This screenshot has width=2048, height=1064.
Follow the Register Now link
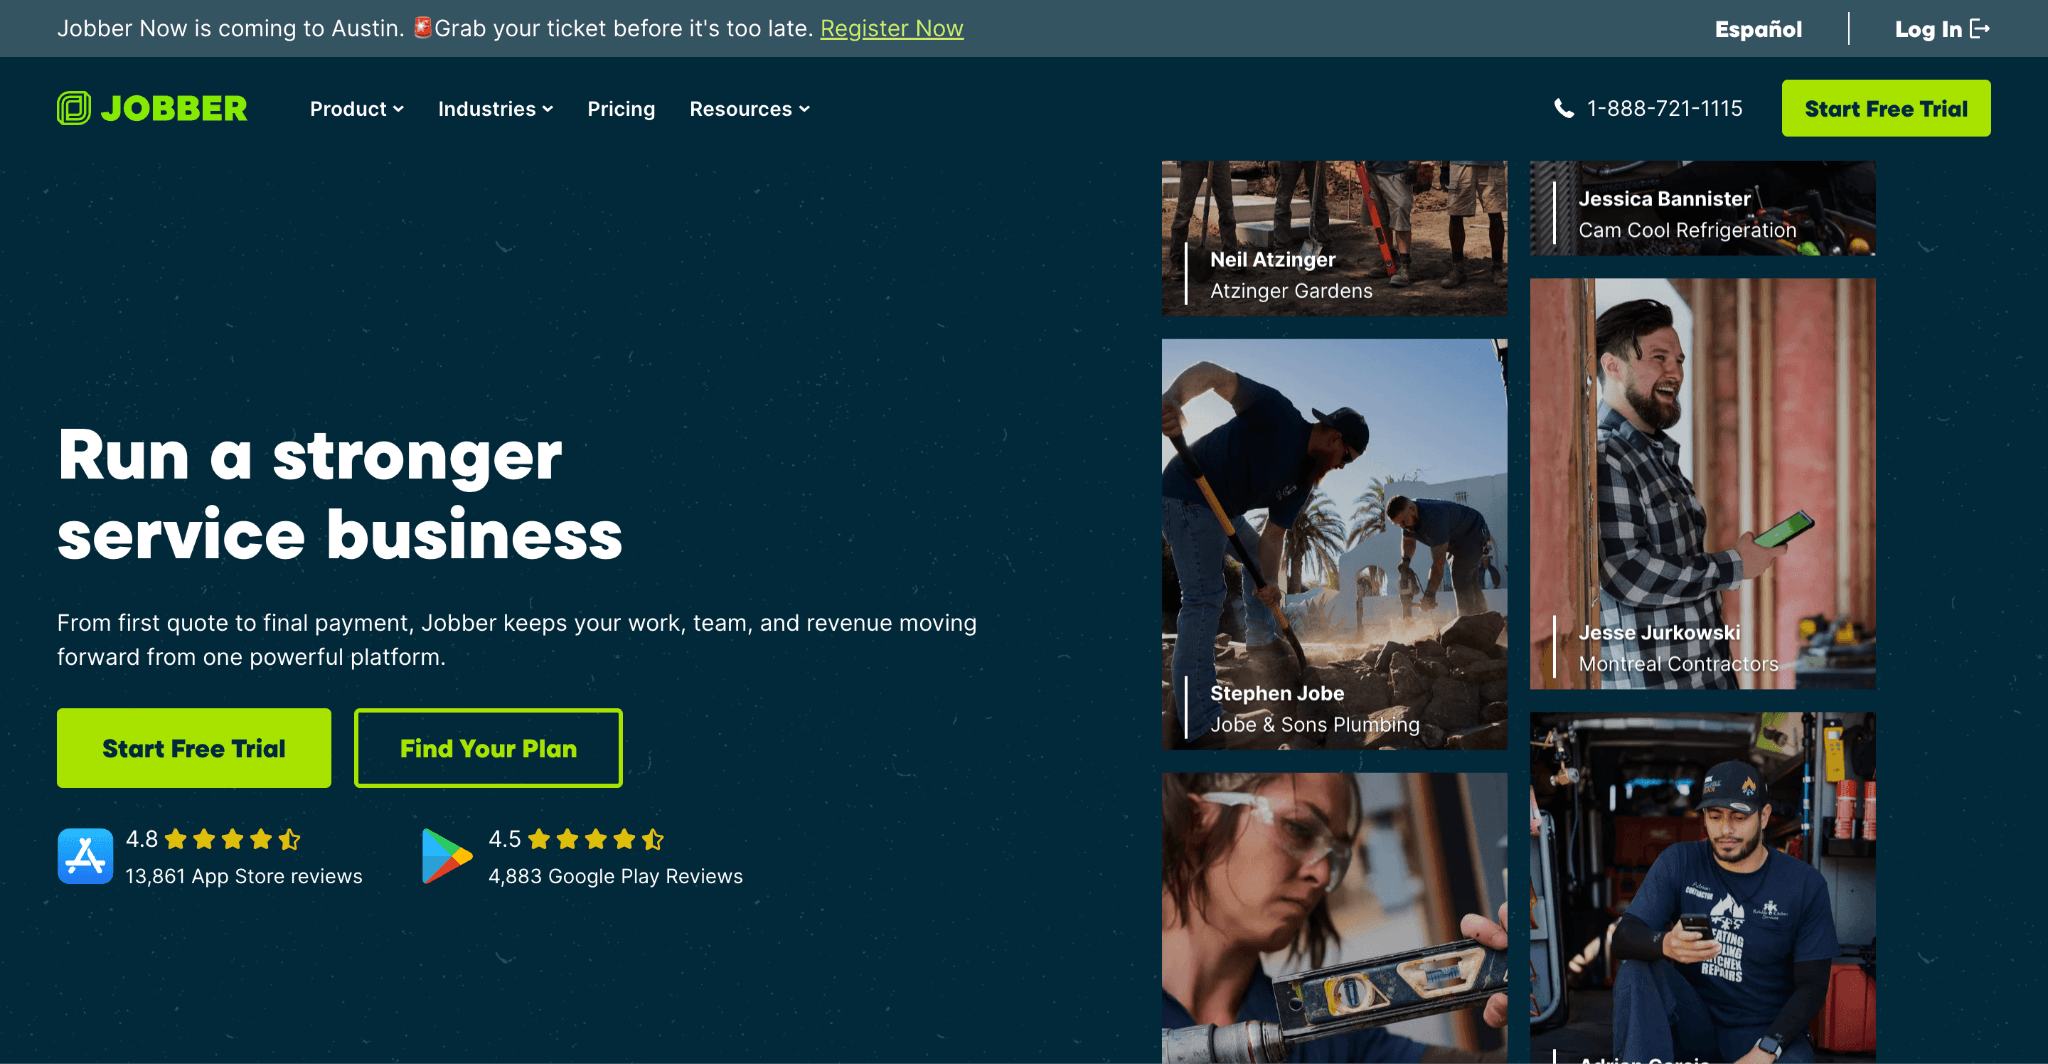click(892, 28)
